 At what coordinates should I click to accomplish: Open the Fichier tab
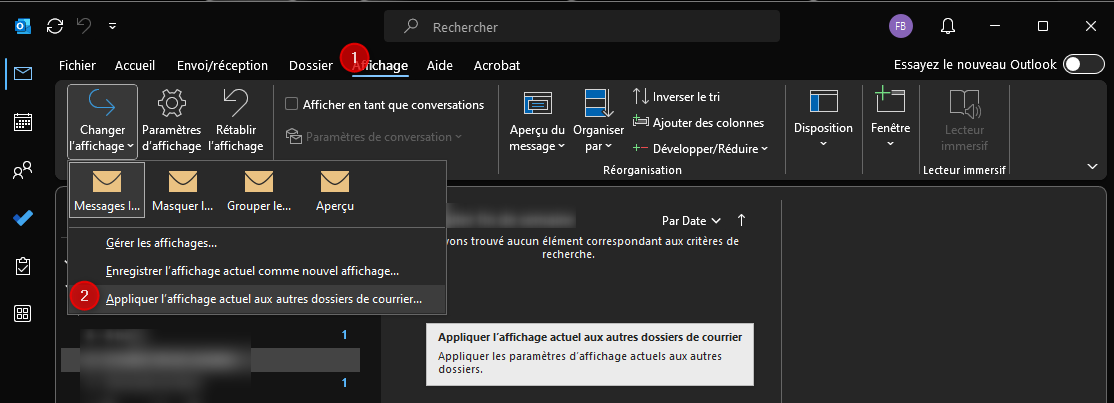pyautogui.click(x=77, y=65)
